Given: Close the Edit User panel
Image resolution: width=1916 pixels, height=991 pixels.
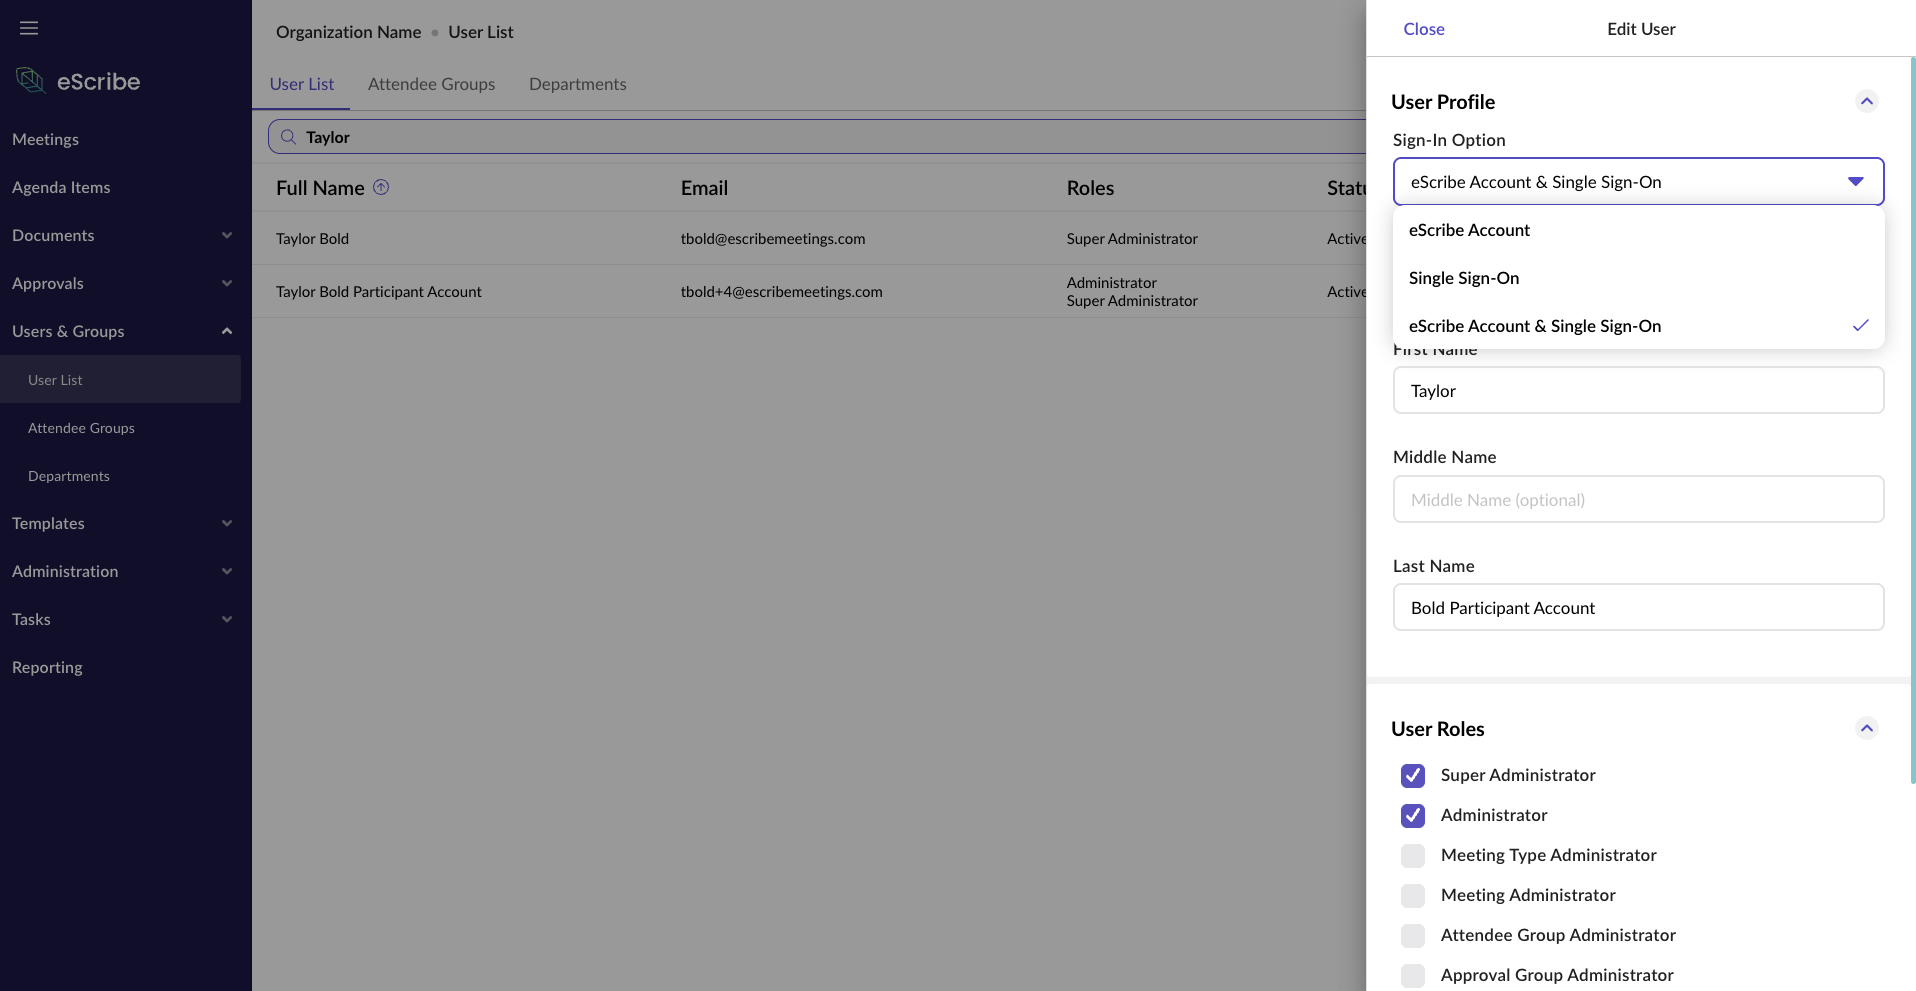Looking at the screenshot, I should (x=1423, y=29).
